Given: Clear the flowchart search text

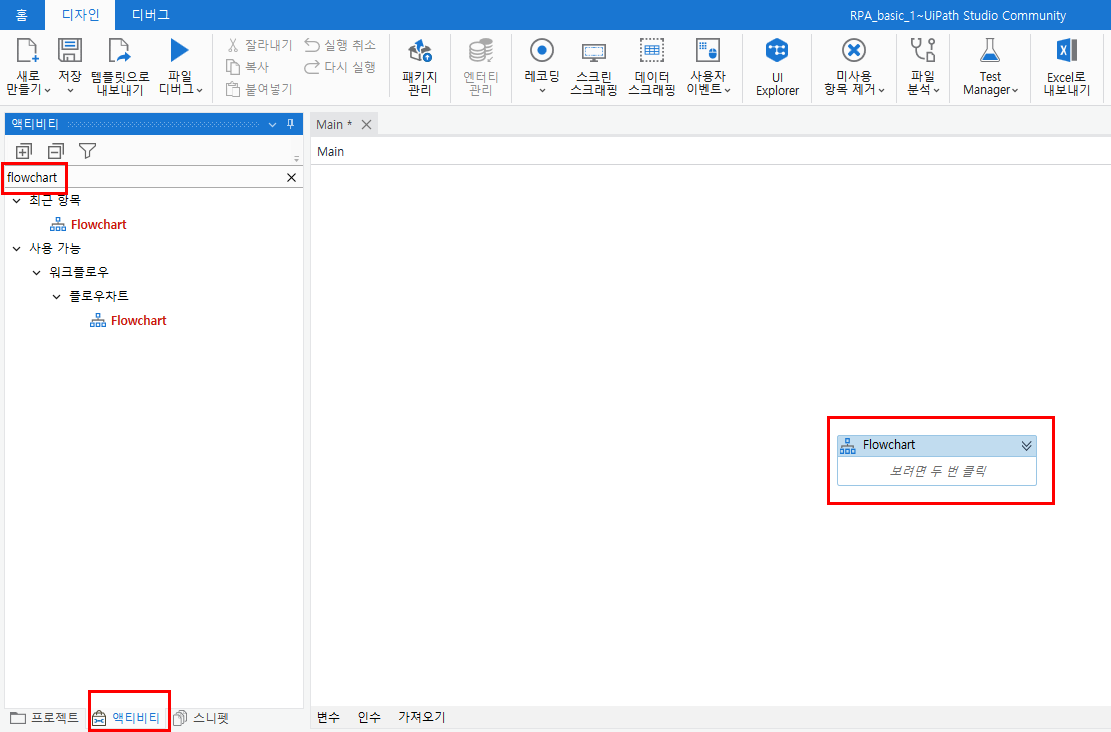Looking at the screenshot, I should click(x=291, y=178).
